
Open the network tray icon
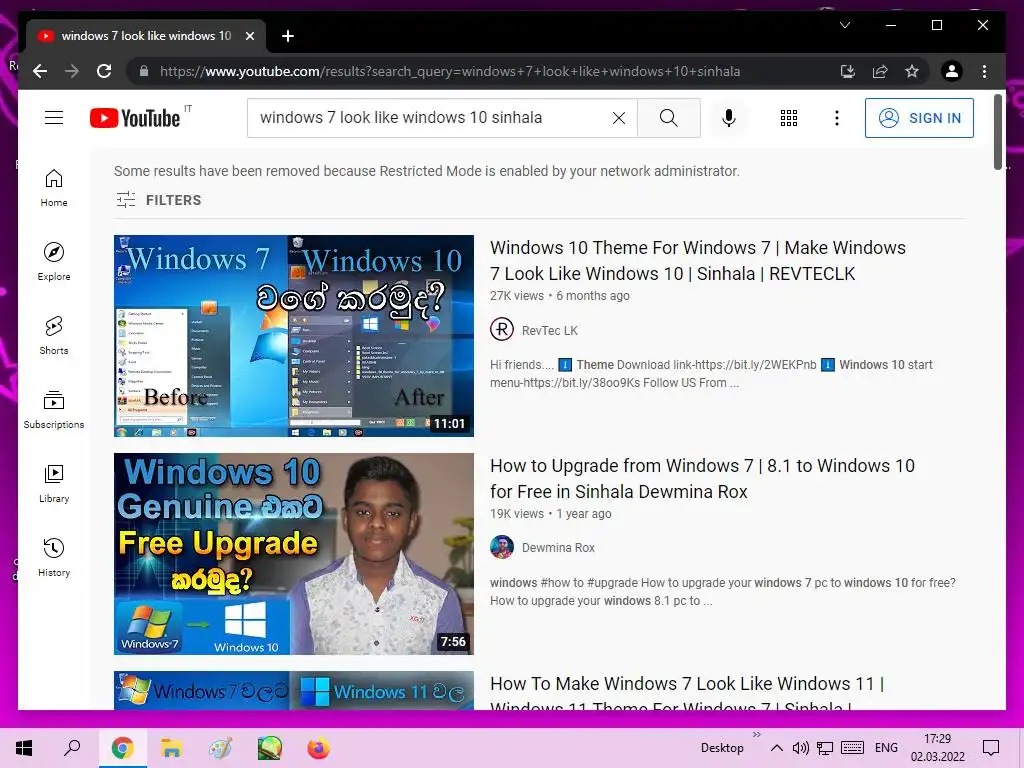click(x=825, y=748)
